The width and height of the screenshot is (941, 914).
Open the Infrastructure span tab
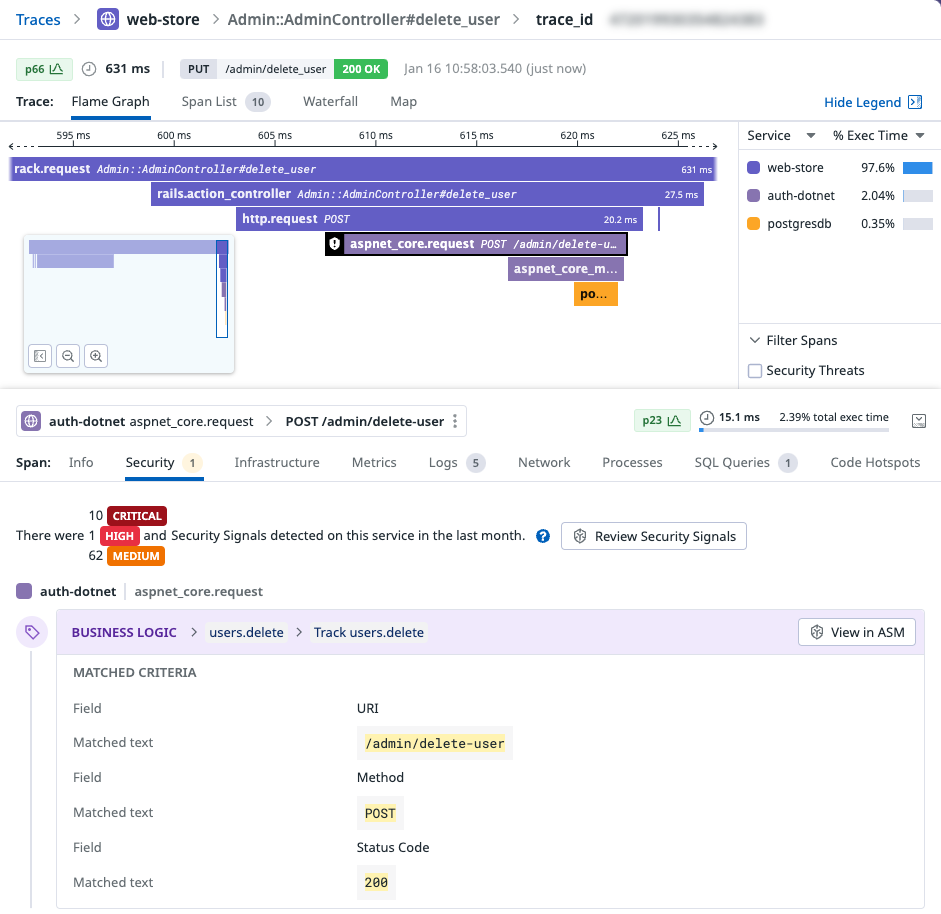click(x=277, y=463)
